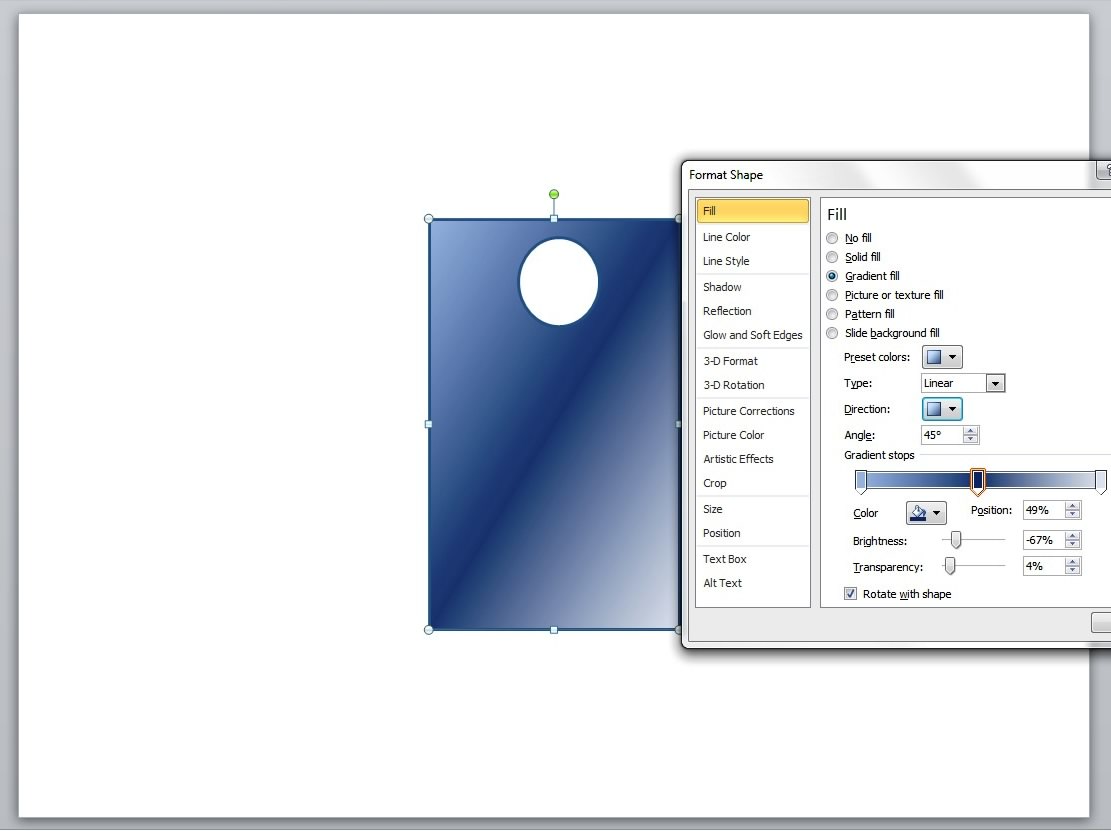Switch to the Shadow category
The width and height of the screenshot is (1111, 831).
[x=722, y=286]
